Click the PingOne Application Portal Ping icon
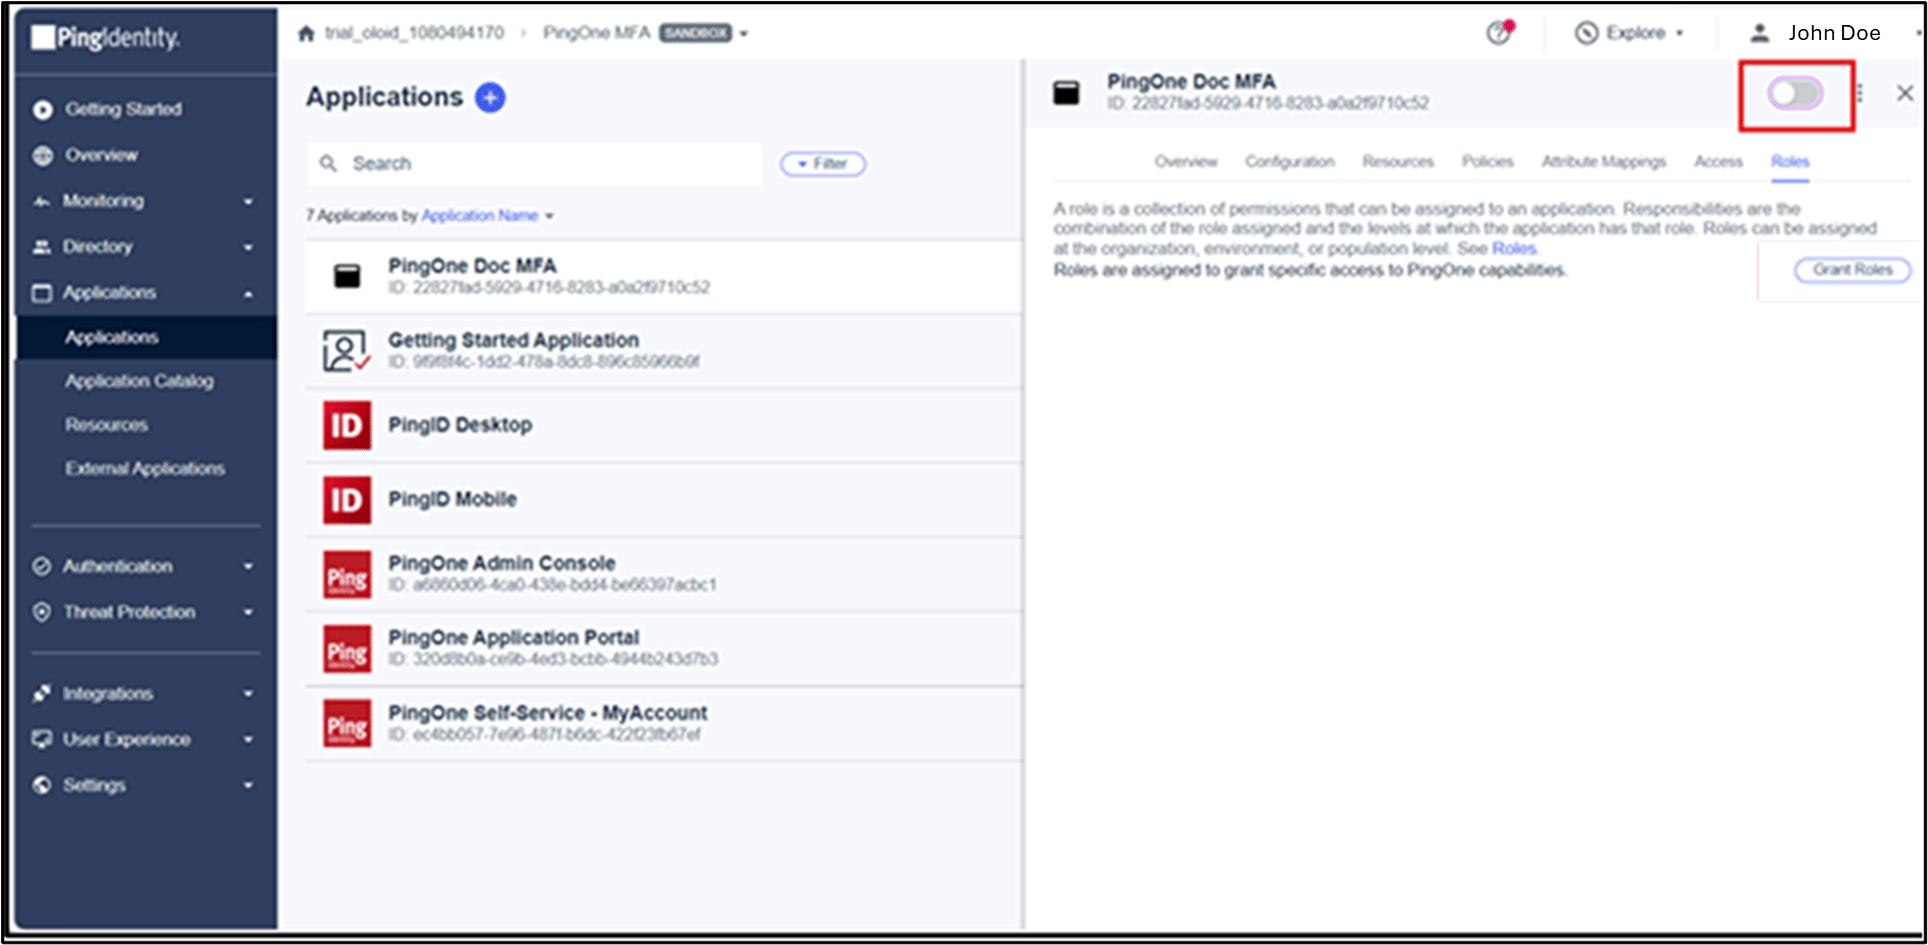 coord(347,650)
